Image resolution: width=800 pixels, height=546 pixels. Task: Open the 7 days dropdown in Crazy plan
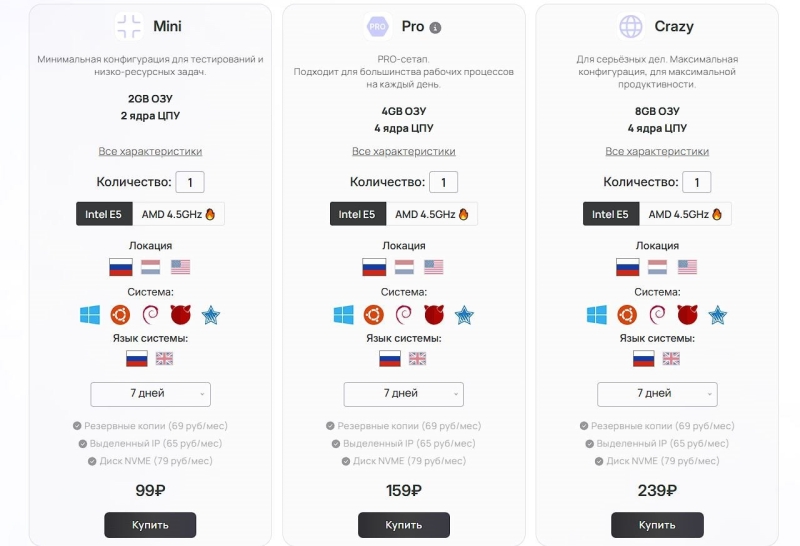coord(657,394)
